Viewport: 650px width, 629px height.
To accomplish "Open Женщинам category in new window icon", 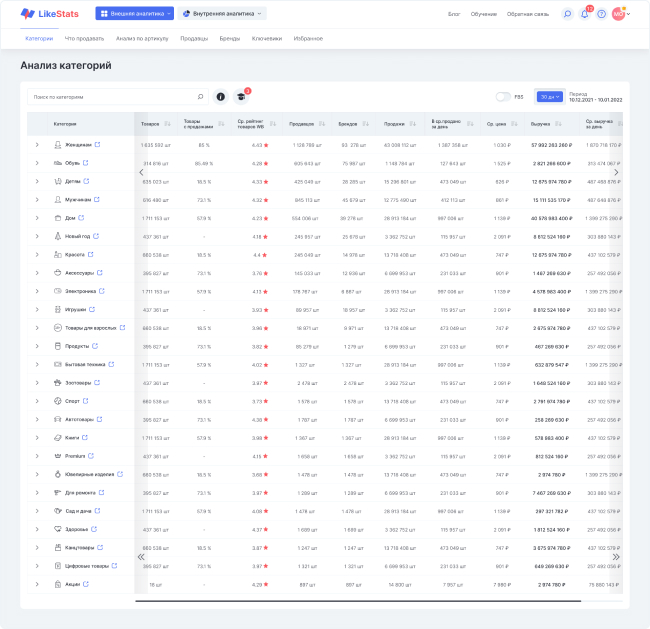I will point(98,144).
